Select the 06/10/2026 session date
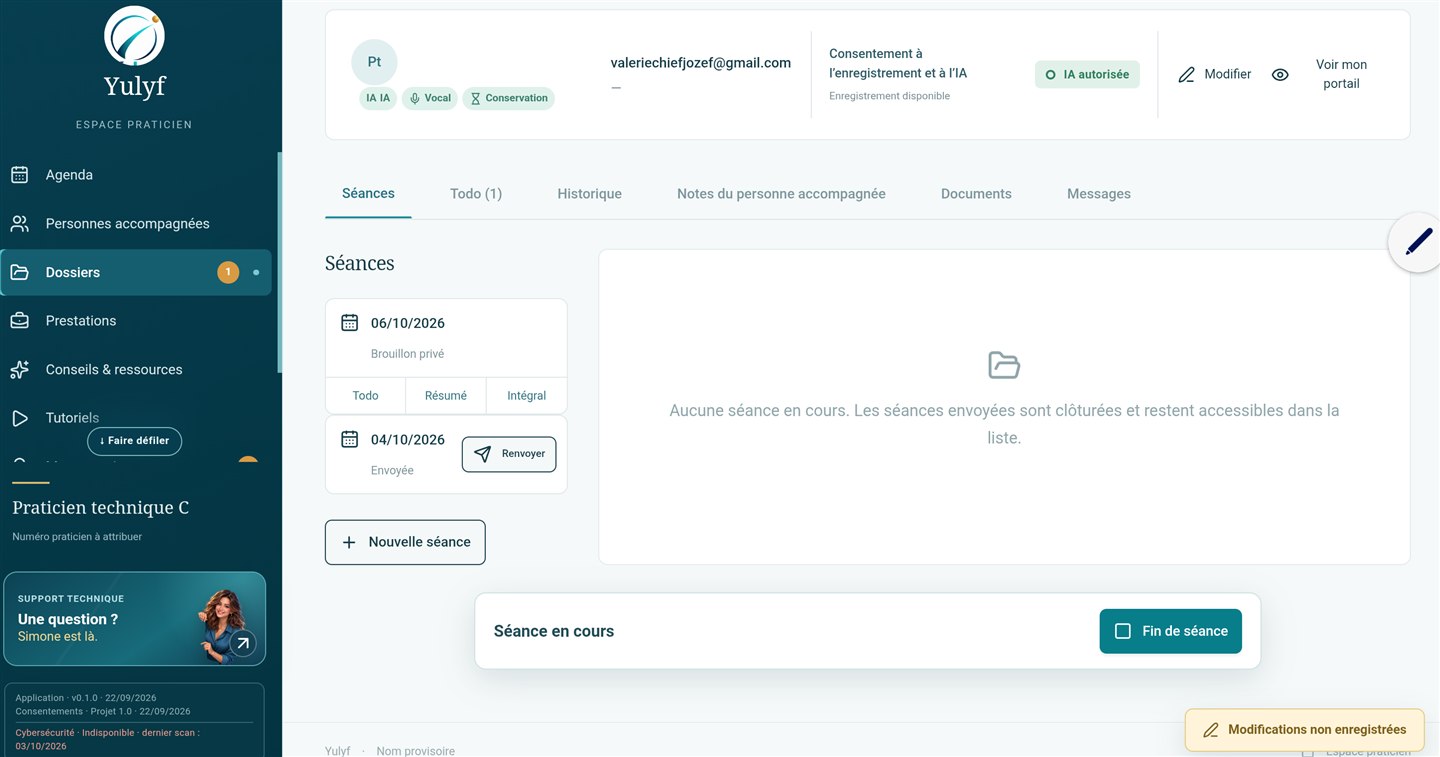Viewport: 1440px width, 757px height. (408, 323)
